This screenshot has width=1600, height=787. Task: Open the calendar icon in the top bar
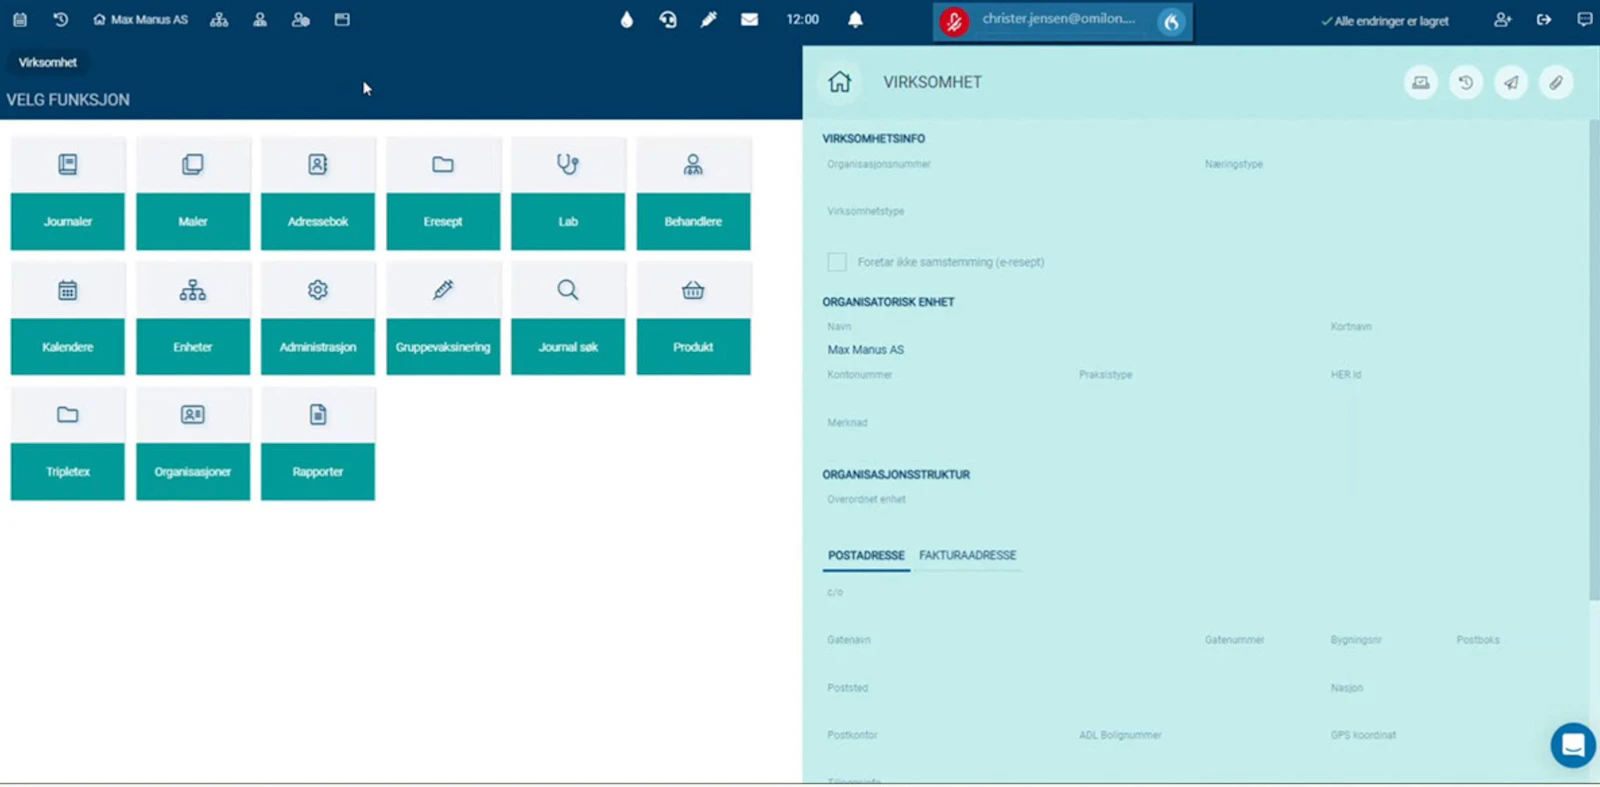click(x=20, y=19)
